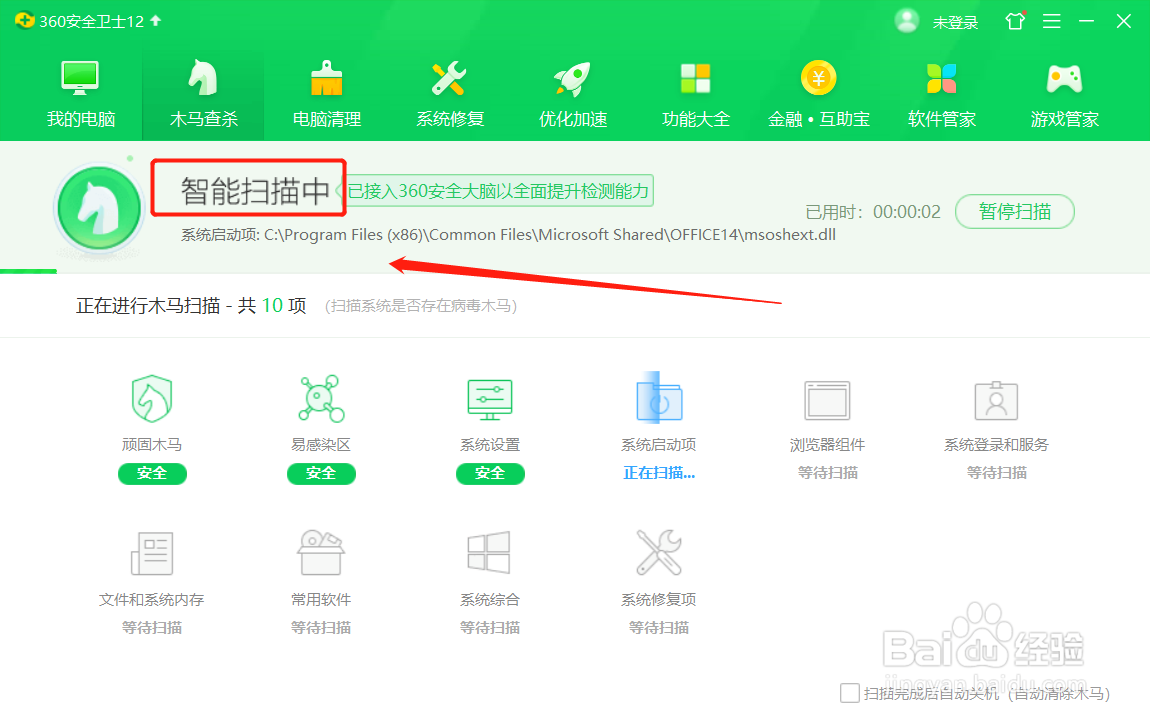
Task: Open 优化加速 rocket icon
Action: (x=572, y=78)
